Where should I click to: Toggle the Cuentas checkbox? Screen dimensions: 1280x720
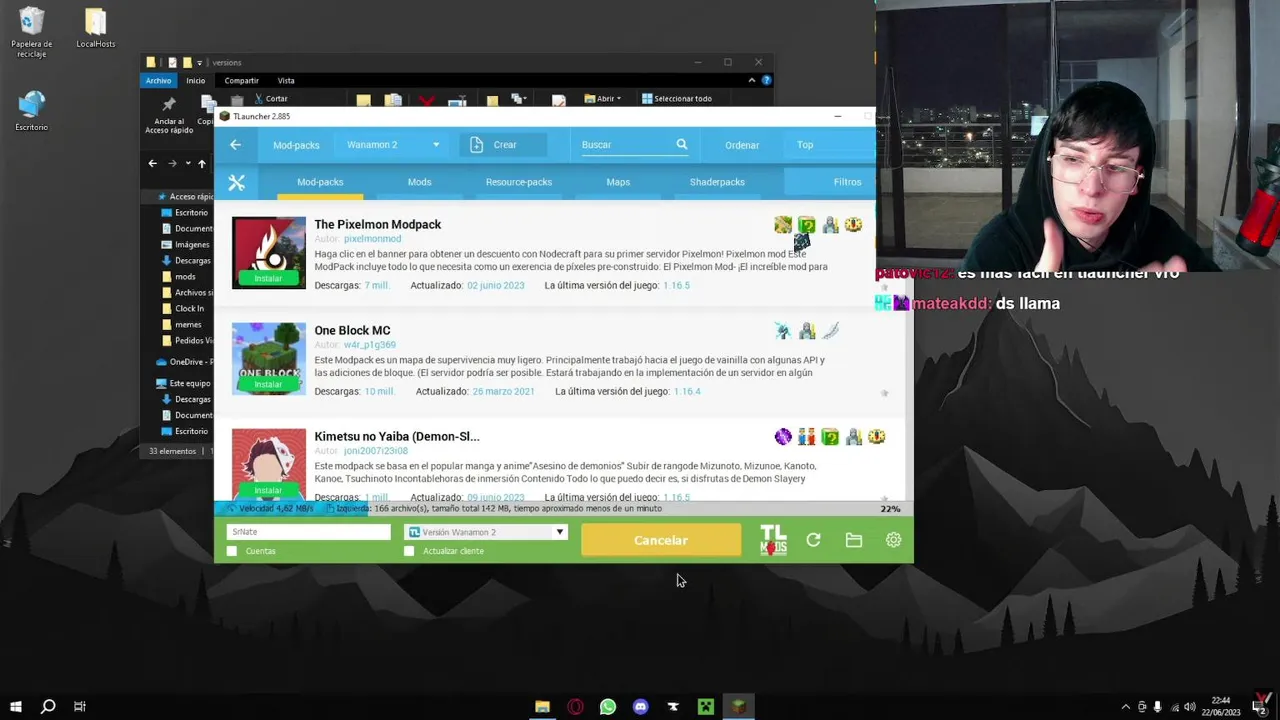pyautogui.click(x=232, y=551)
